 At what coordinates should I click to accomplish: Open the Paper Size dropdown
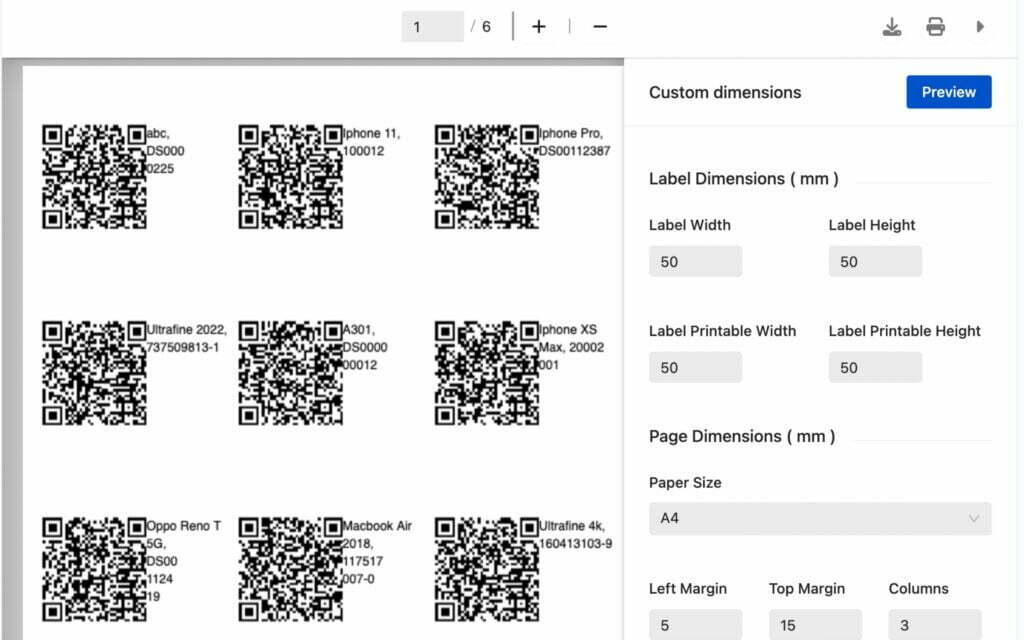click(820, 518)
